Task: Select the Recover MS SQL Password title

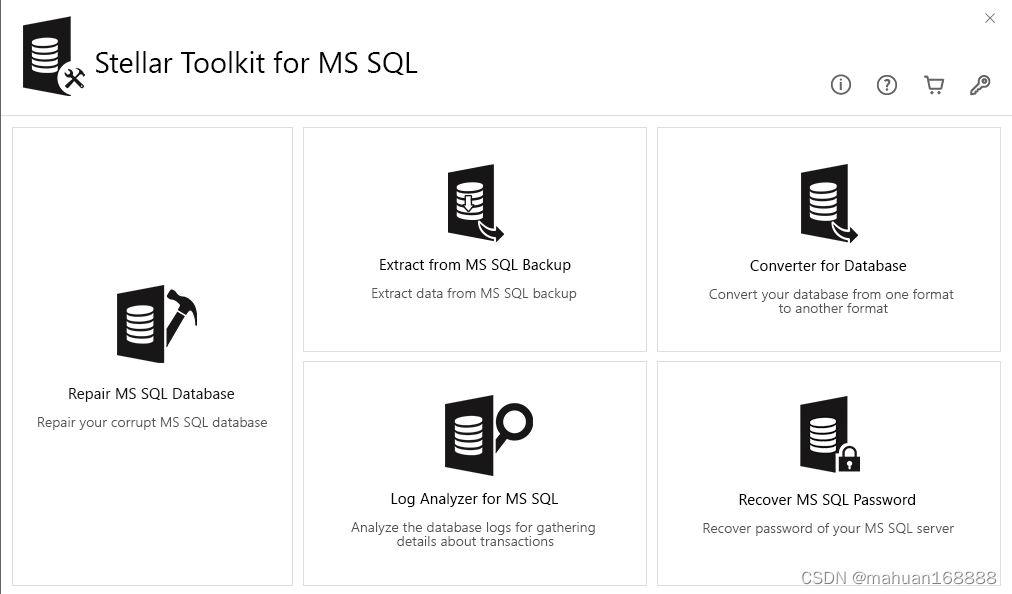Action: pos(828,499)
